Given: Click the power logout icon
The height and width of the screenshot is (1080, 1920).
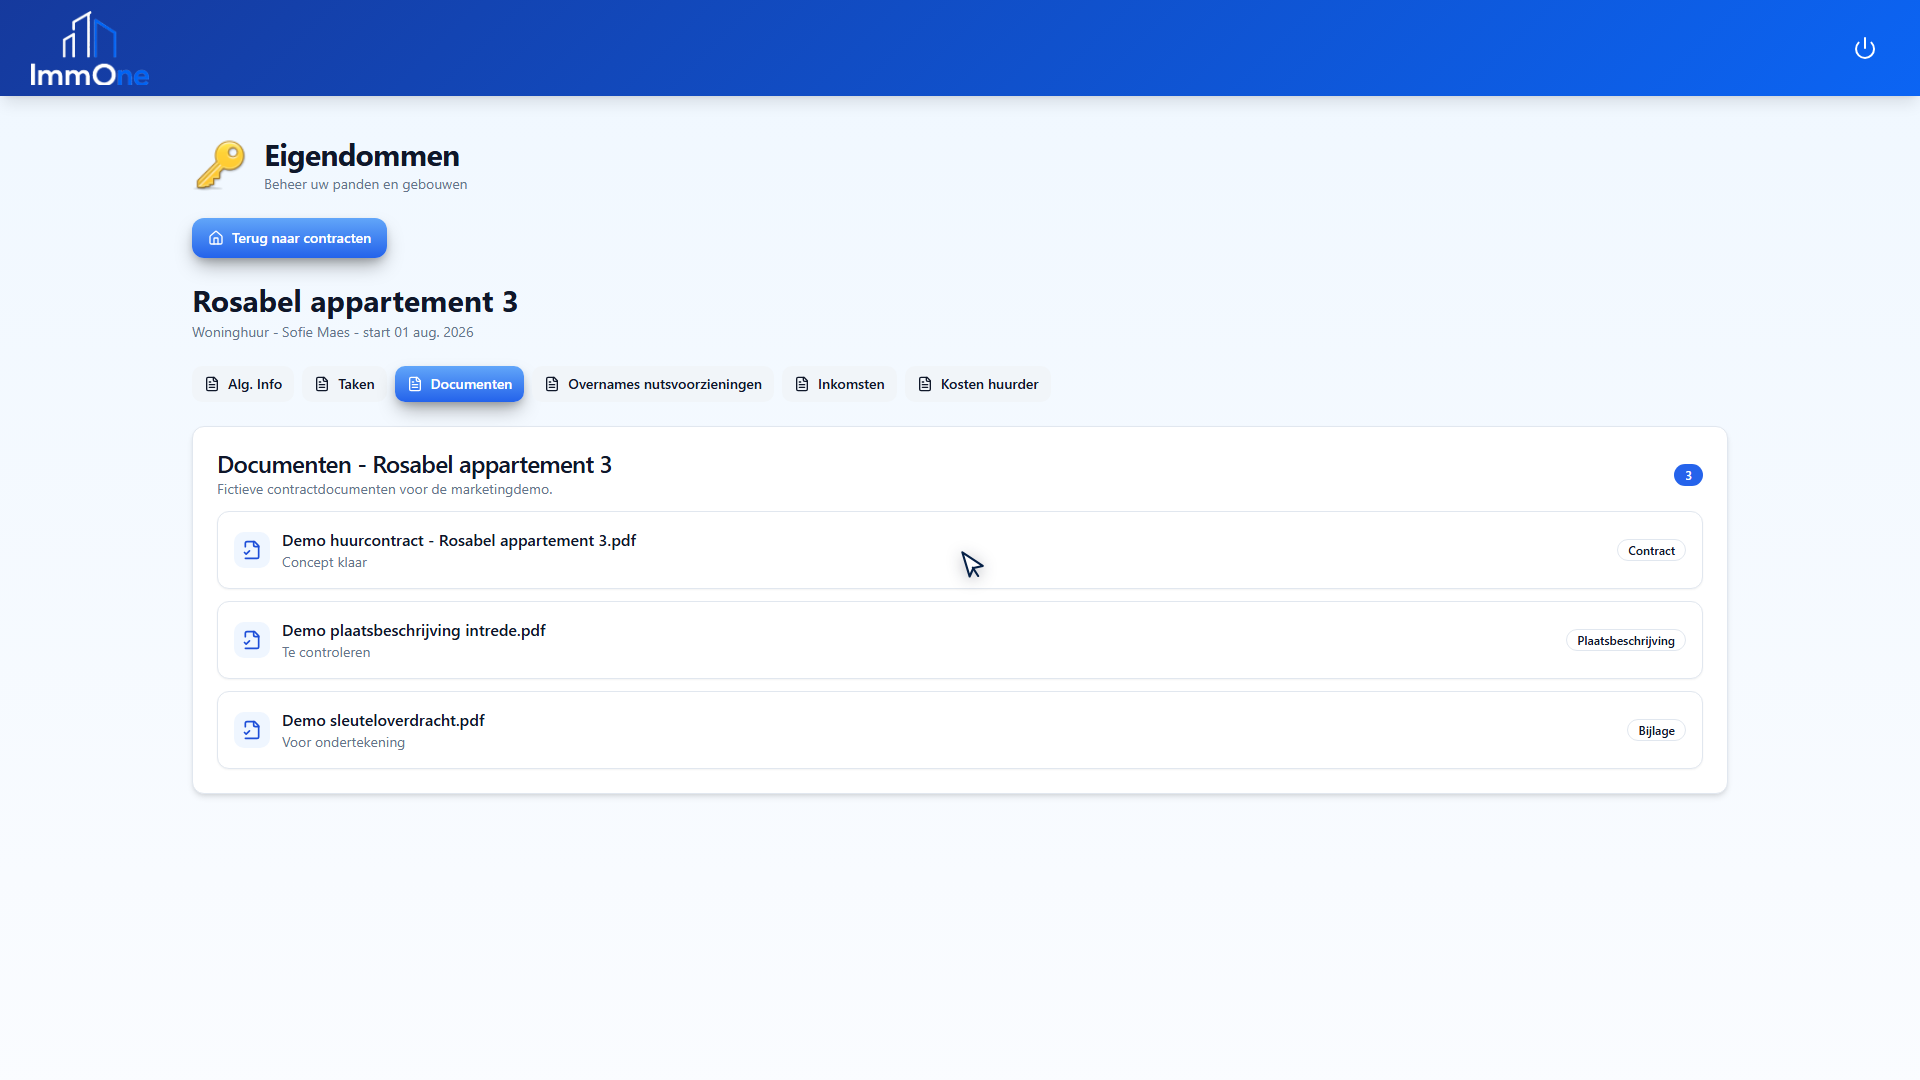Looking at the screenshot, I should 1864,48.
